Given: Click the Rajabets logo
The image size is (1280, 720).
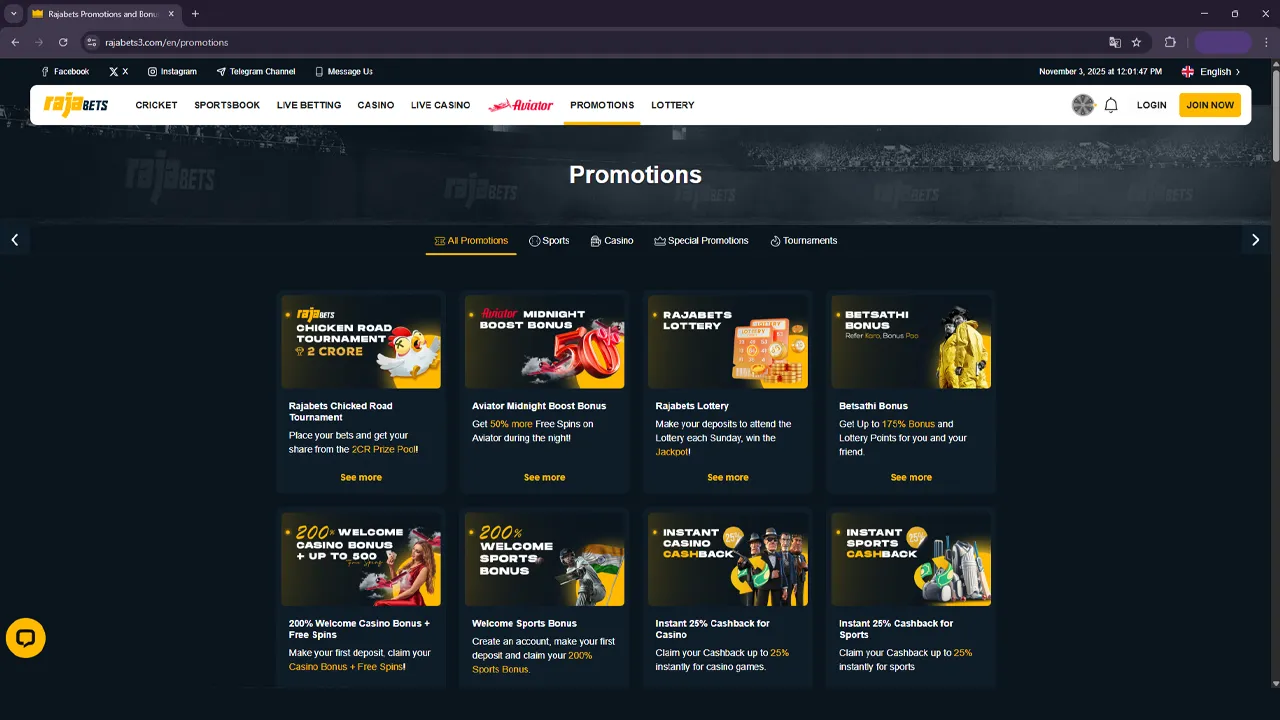Looking at the screenshot, I should [76, 105].
